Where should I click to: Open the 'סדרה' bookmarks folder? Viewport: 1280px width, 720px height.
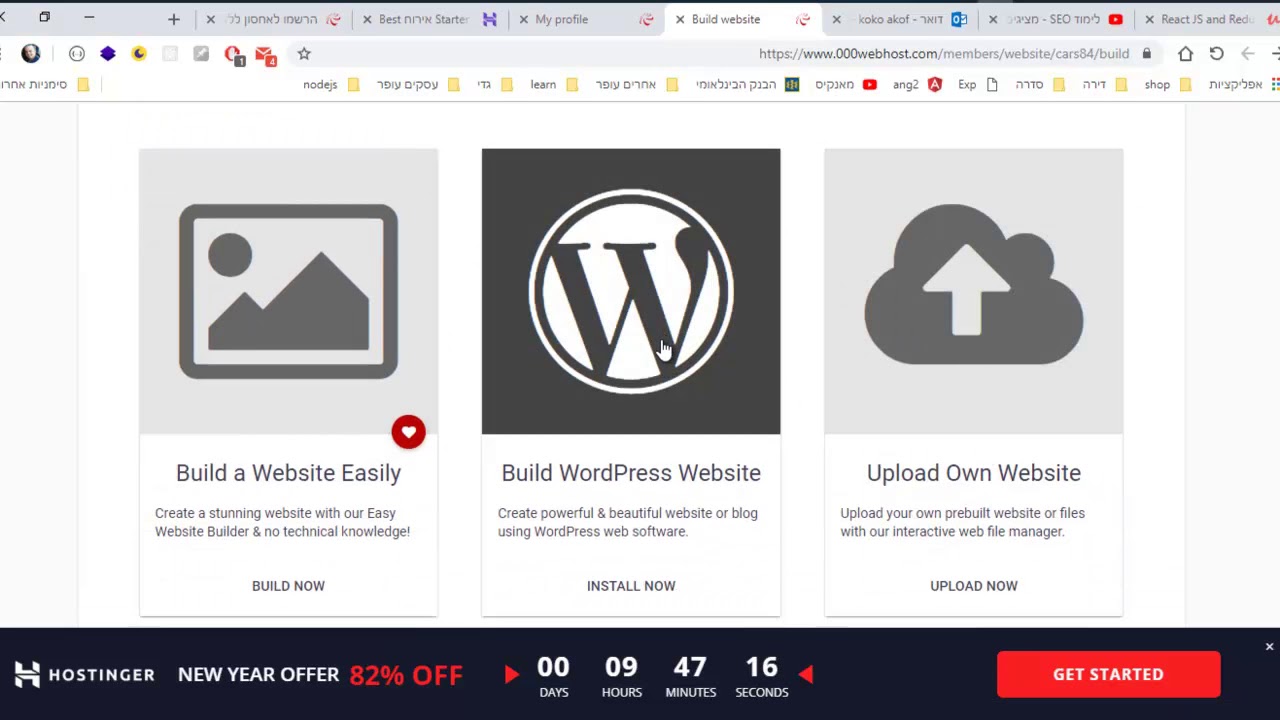[x=1039, y=85]
